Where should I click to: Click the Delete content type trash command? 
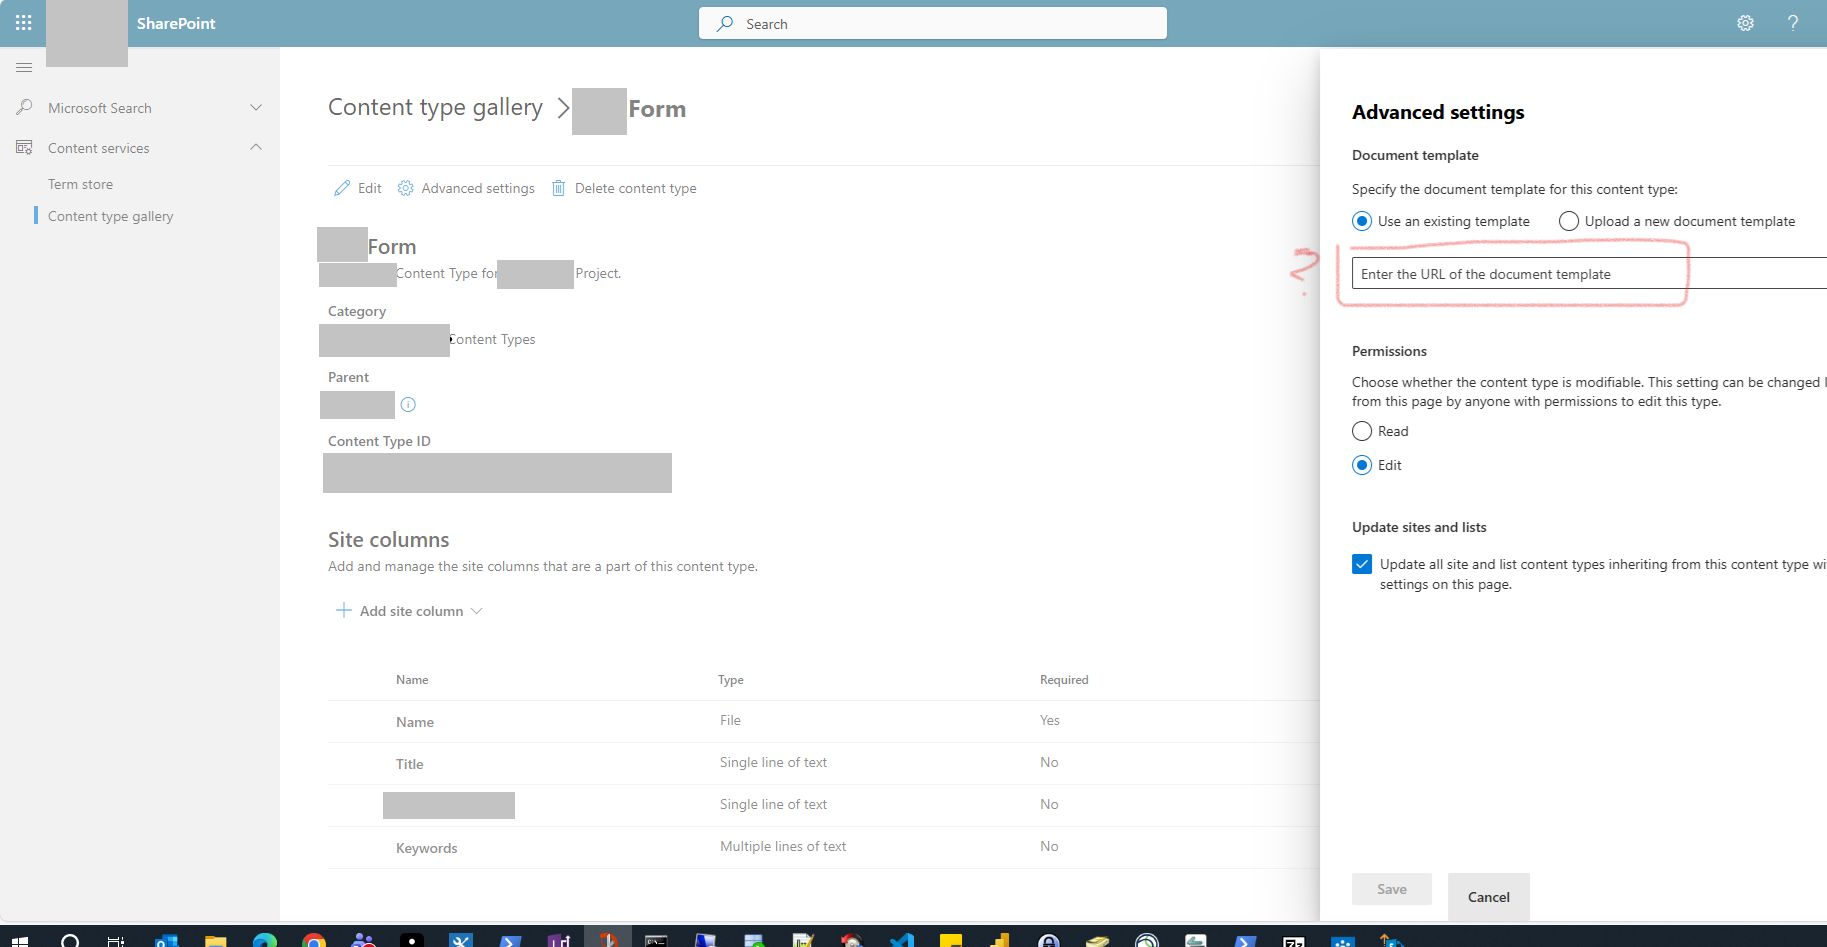624,188
